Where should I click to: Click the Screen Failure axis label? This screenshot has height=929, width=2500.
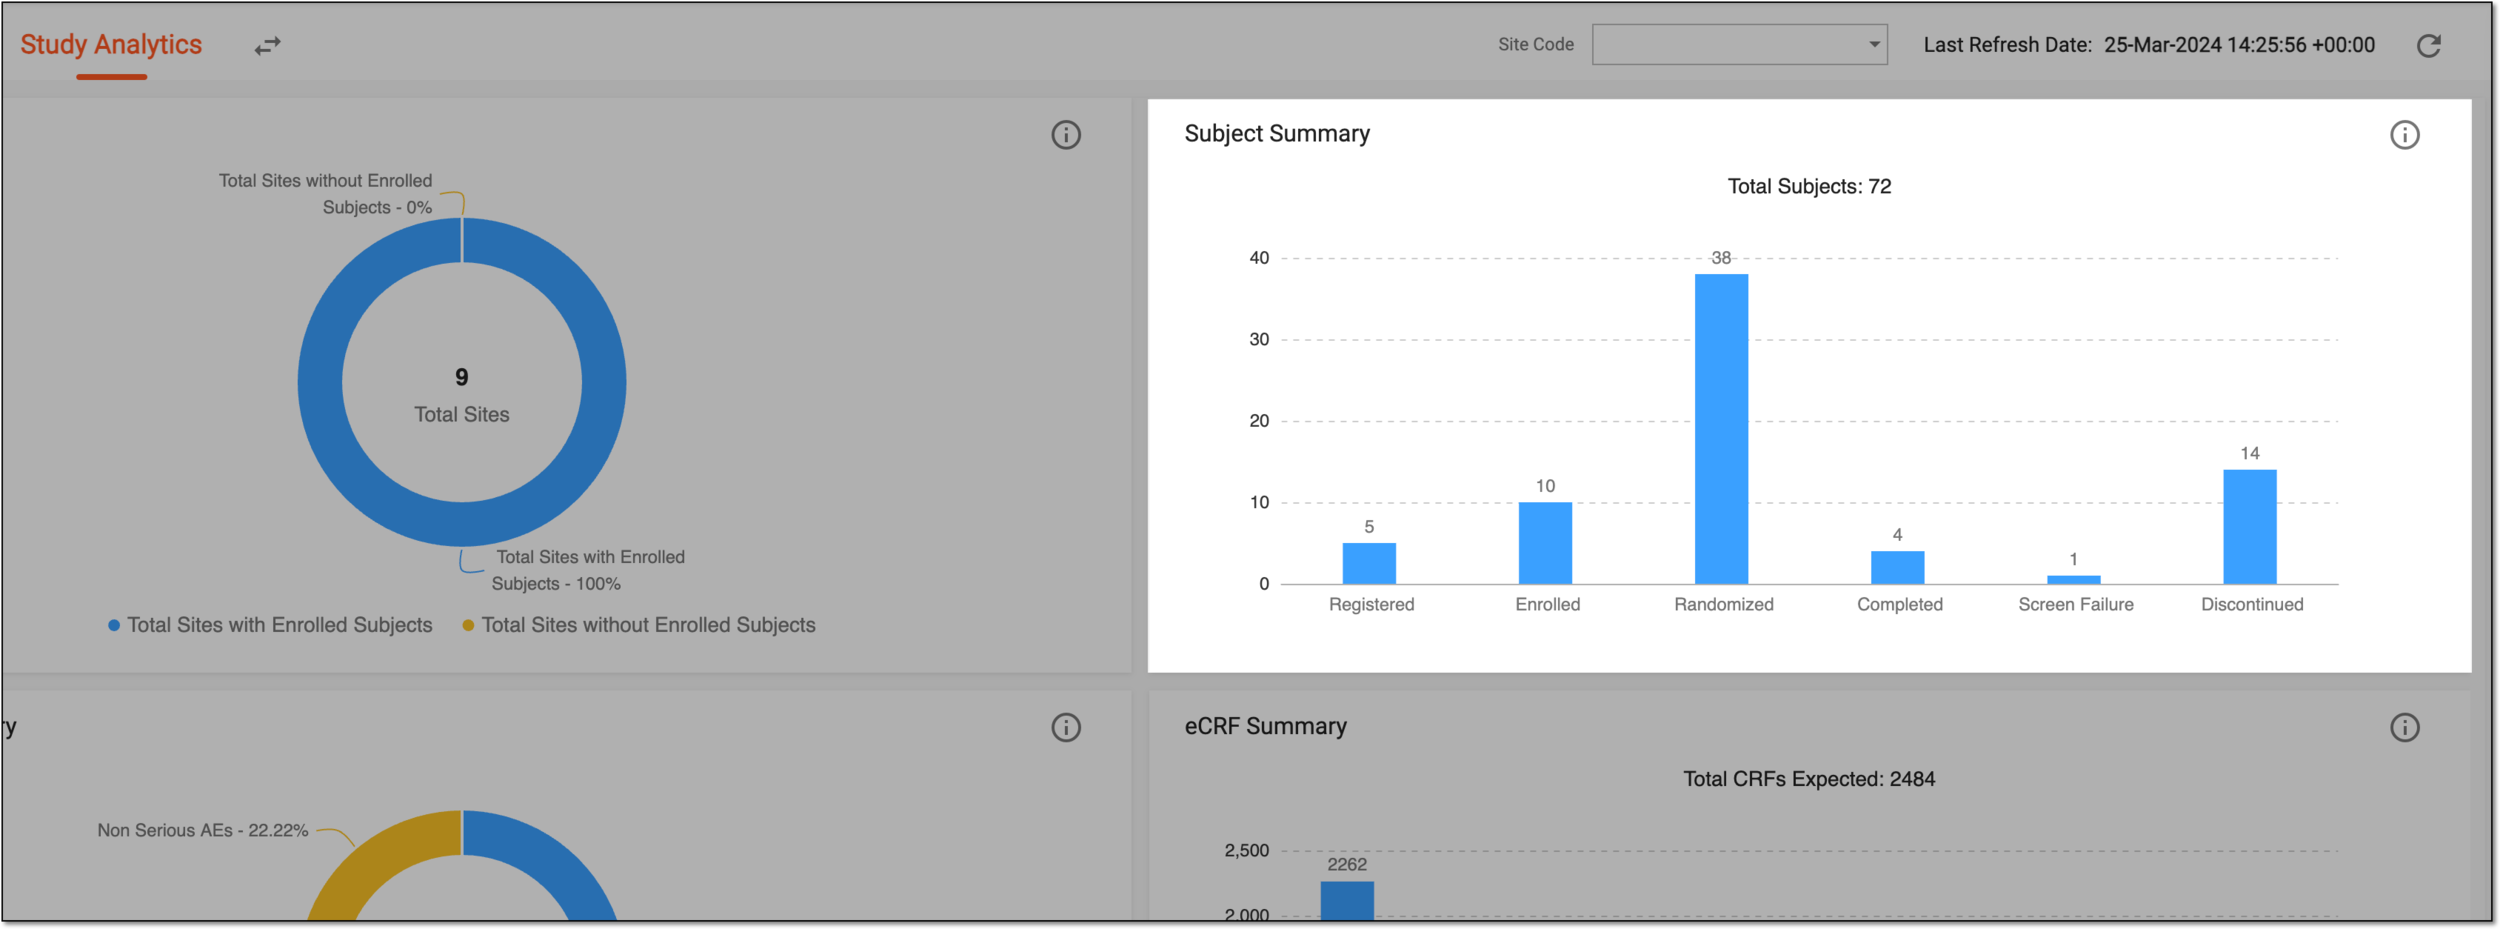[2076, 605]
